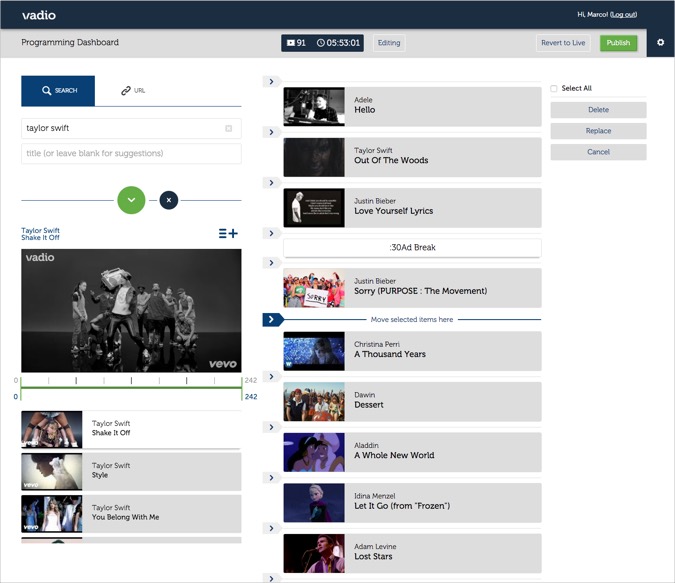The width and height of the screenshot is (675, 583).
Task: Expand the chevron above Out Of The Woods
Action: tap(271, 132)
